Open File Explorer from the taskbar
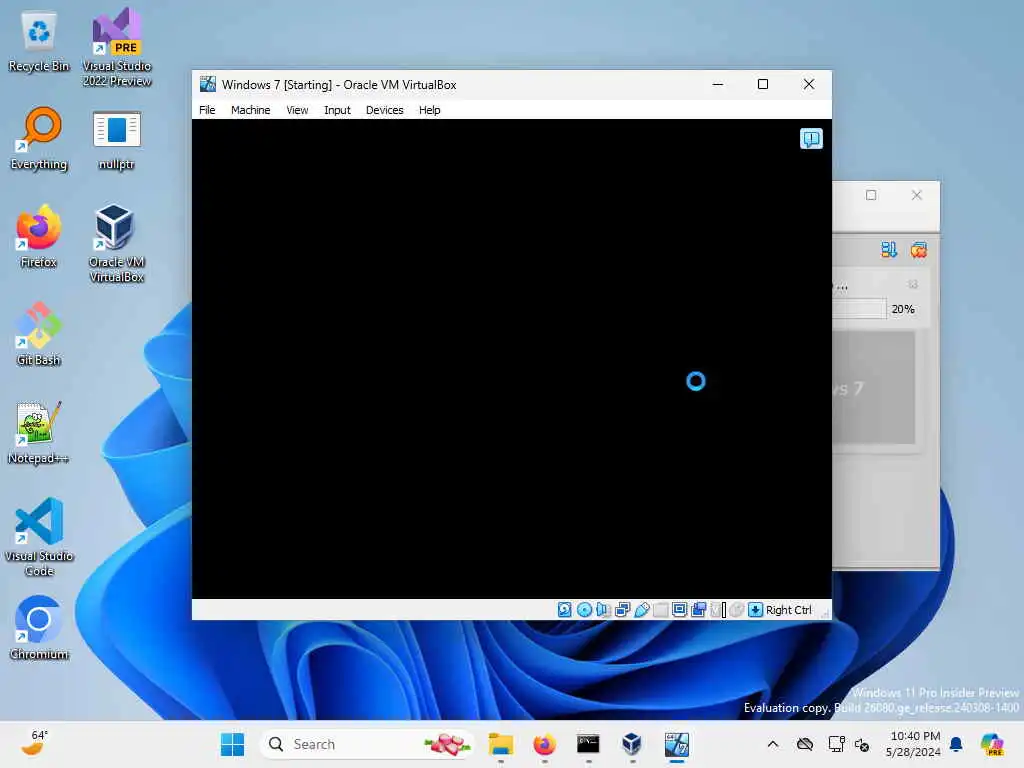 point(501,744)
